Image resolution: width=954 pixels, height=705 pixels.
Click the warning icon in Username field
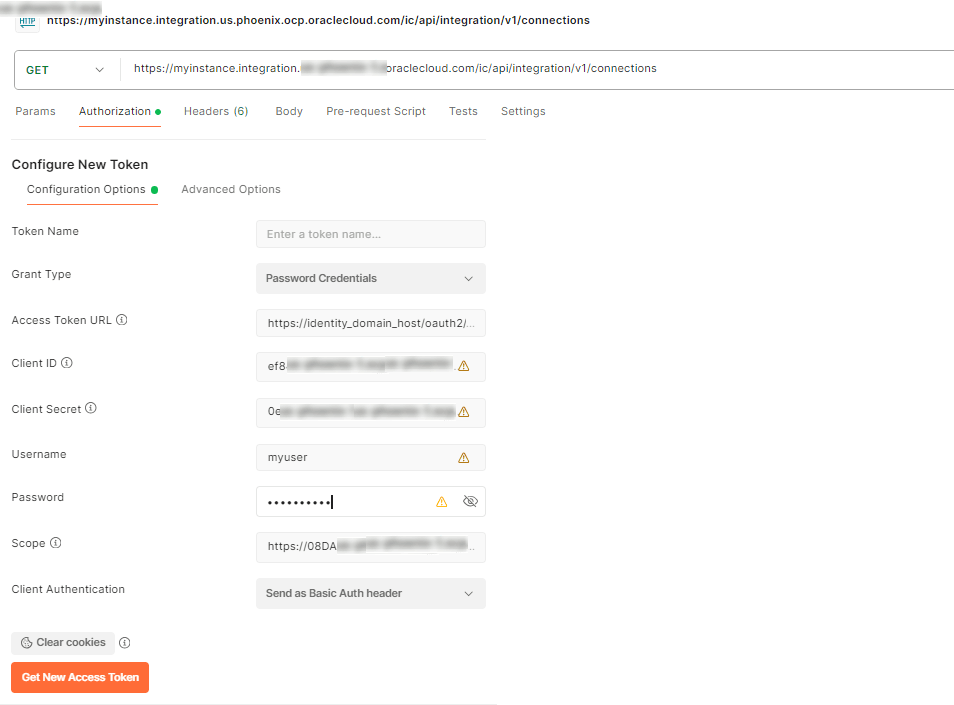pos(463,457)
